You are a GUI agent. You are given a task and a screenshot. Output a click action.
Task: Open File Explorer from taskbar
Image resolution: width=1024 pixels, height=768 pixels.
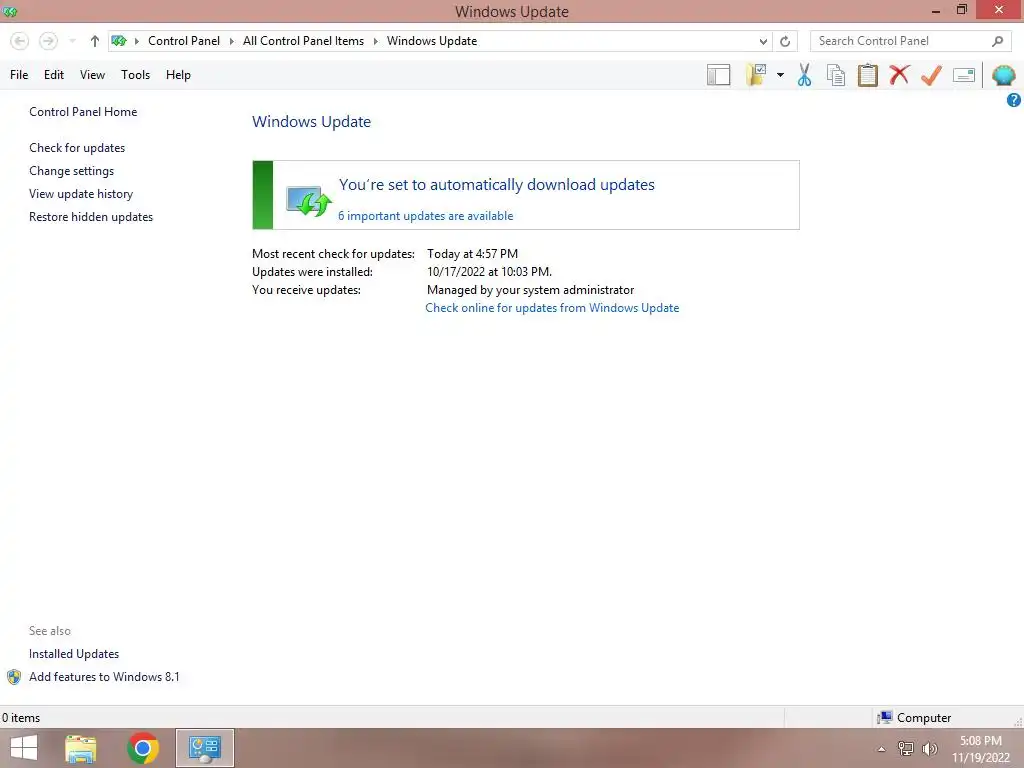point(81,748)
